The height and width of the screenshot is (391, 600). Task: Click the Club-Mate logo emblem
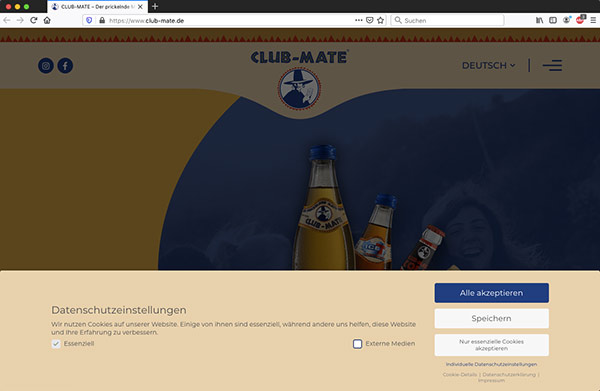coord(299,89)
